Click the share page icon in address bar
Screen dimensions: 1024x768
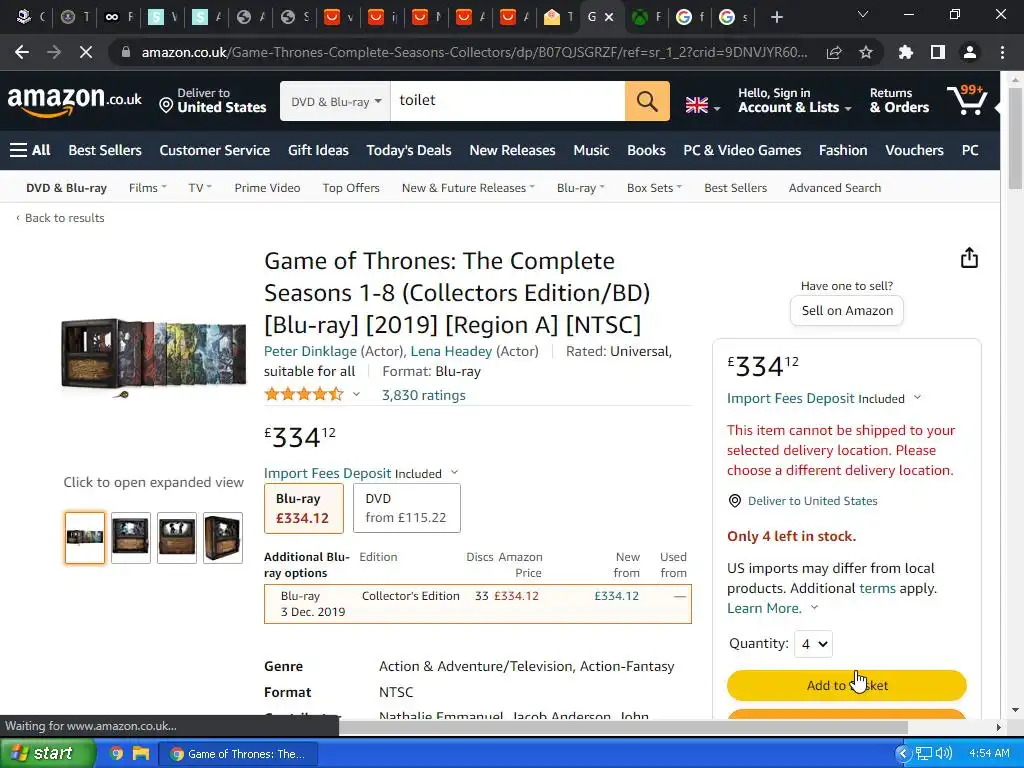[x=834, y=52]
